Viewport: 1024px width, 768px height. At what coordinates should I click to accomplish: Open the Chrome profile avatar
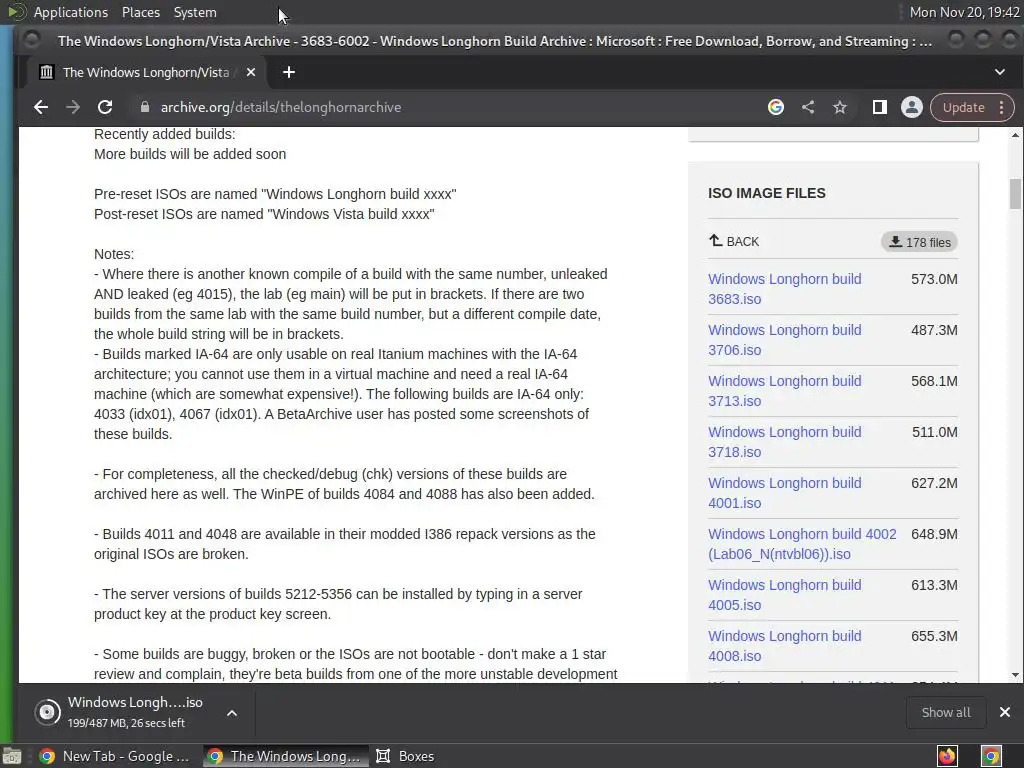(912, 107)
